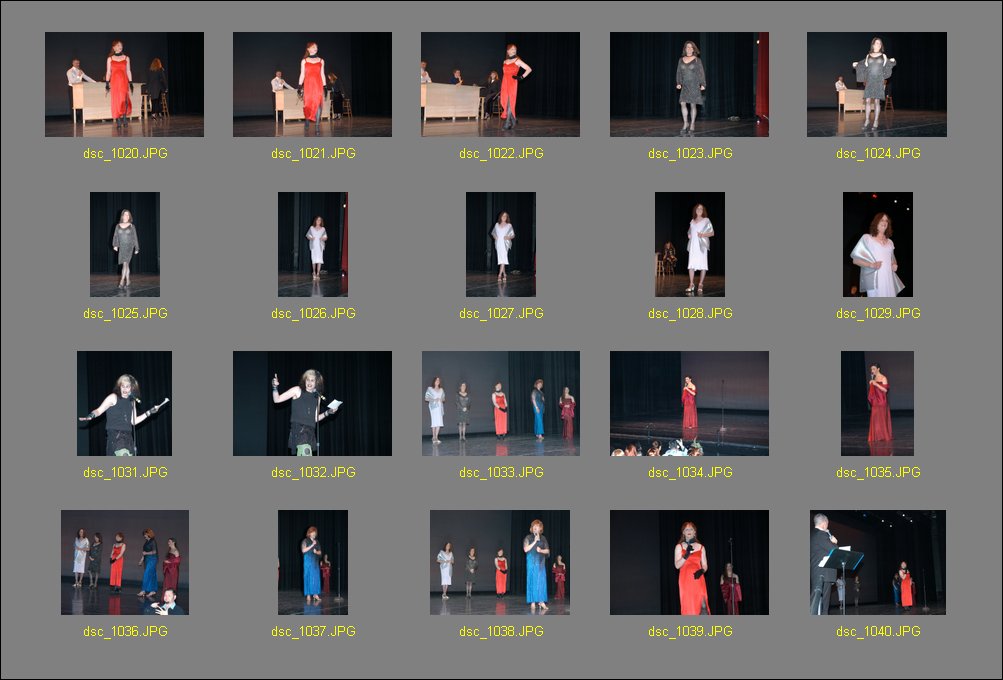Screen dimensions: 1003x680
Task: Click the file name dsc_1020.JPG
Action: [x=125, y=154]
